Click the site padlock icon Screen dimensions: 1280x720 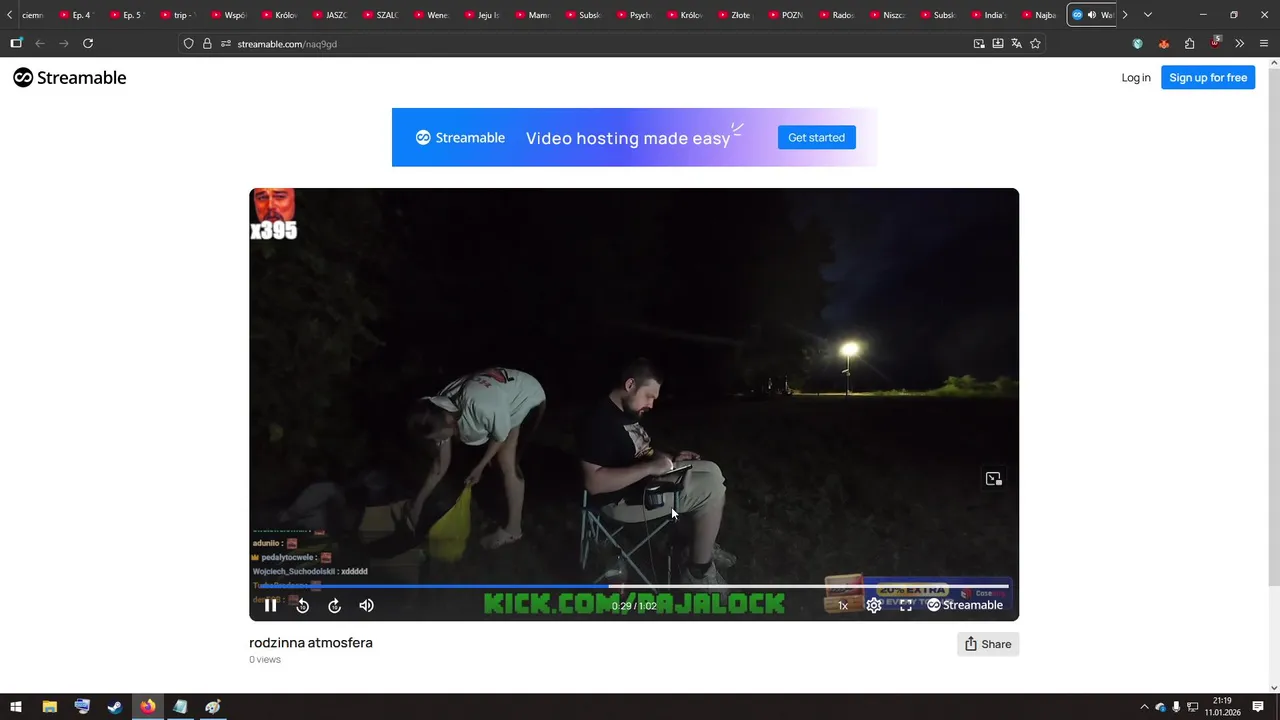pos(207,43)
